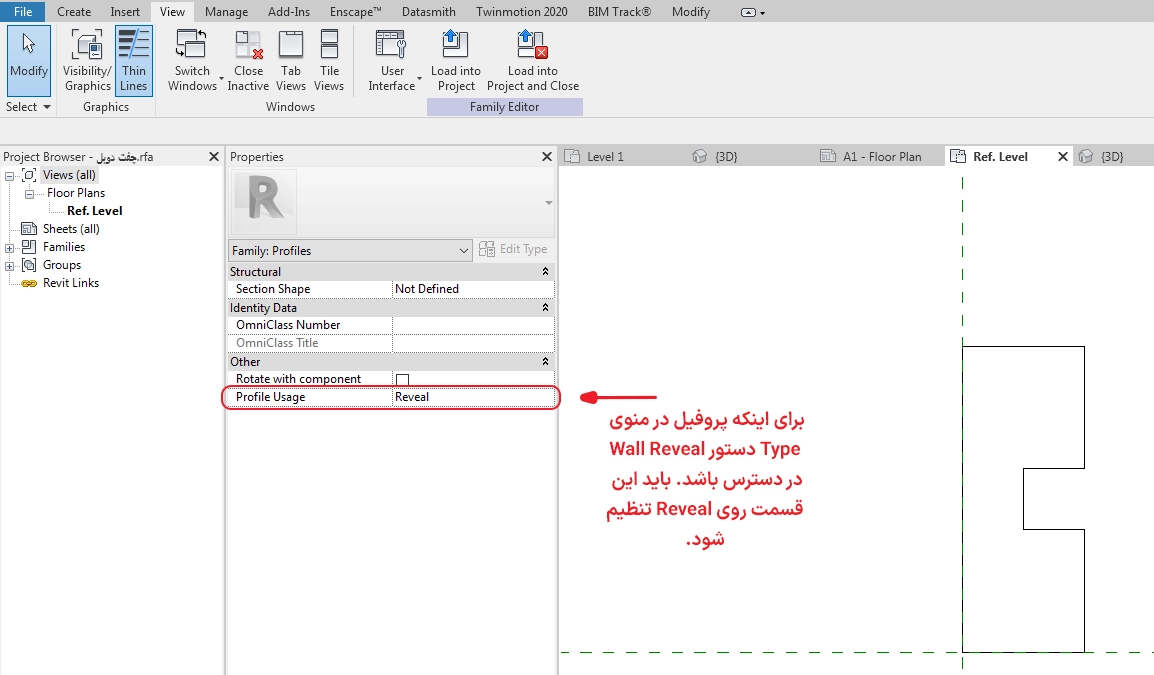This screenshot has height=675, width=1154.
Task: Activate the Ref. Level view tab
Action: point(1000,157)
